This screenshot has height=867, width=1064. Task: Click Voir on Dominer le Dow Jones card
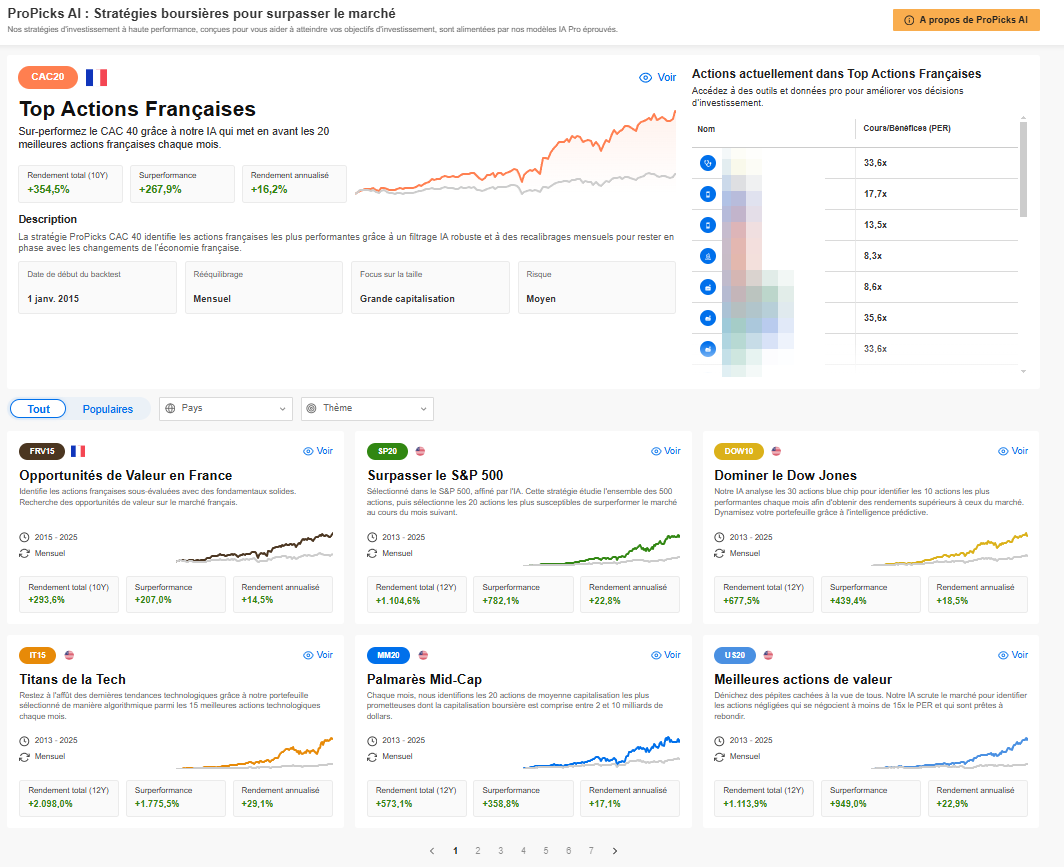[1013, 451]
